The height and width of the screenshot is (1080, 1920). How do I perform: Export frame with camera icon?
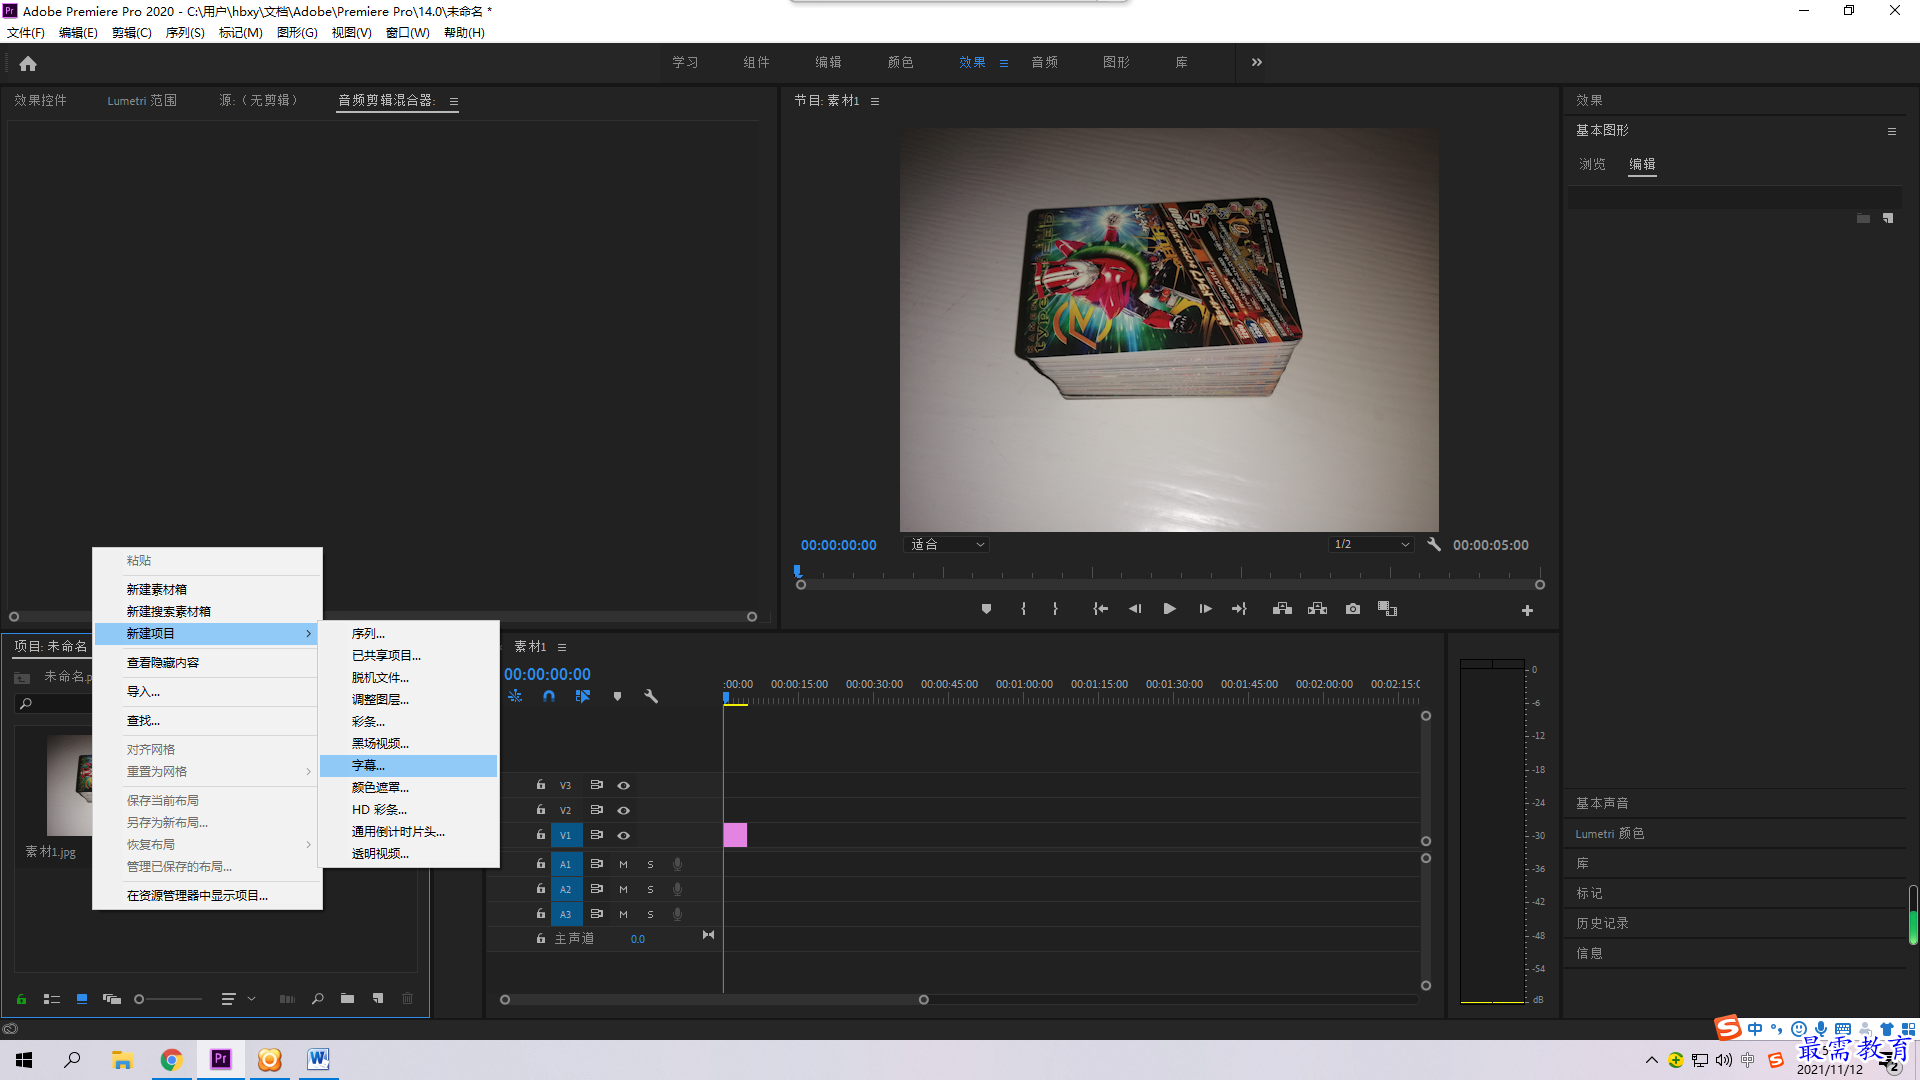1353,609
